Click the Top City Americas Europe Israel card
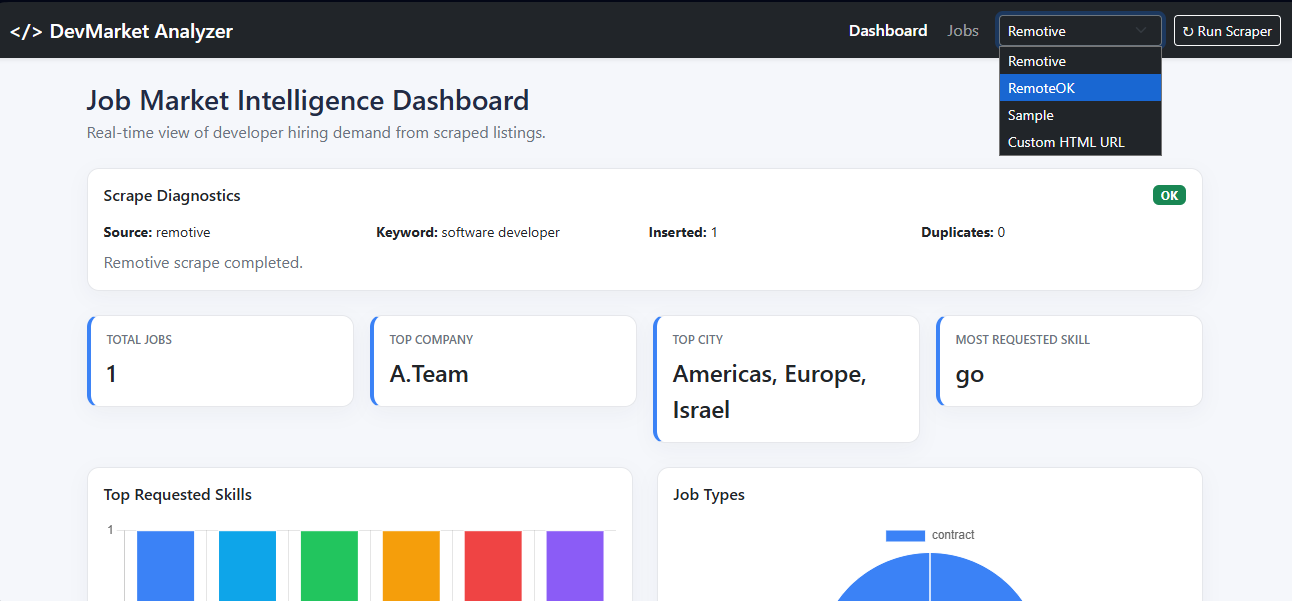The width and height of the screenshot is (1292, 601). point(786,378)
